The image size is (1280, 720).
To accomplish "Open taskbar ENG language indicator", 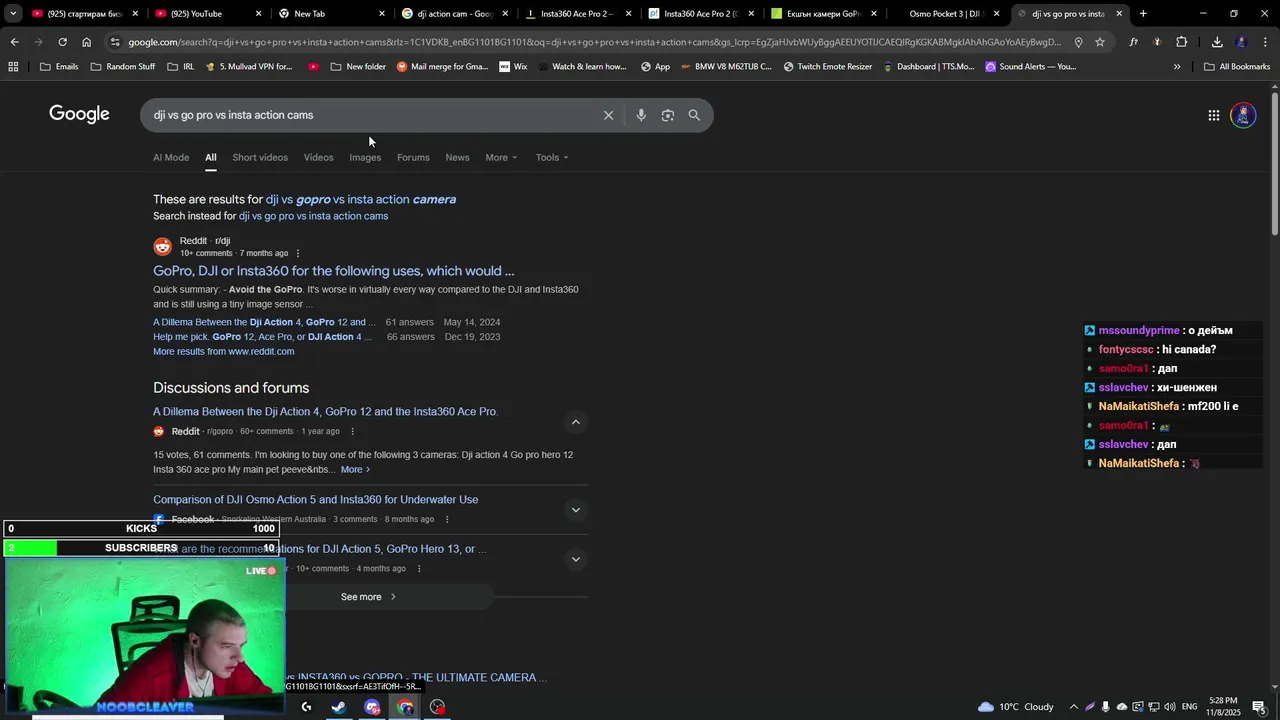I will coord(1189,707).
